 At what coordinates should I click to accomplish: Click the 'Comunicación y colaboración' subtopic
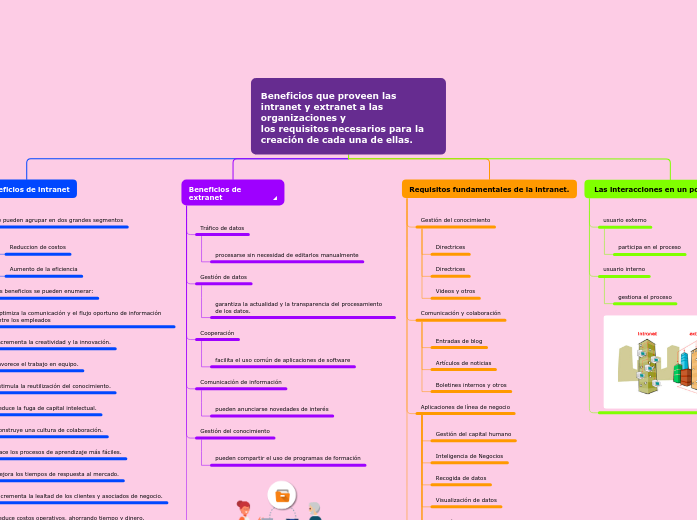[461, 313]
